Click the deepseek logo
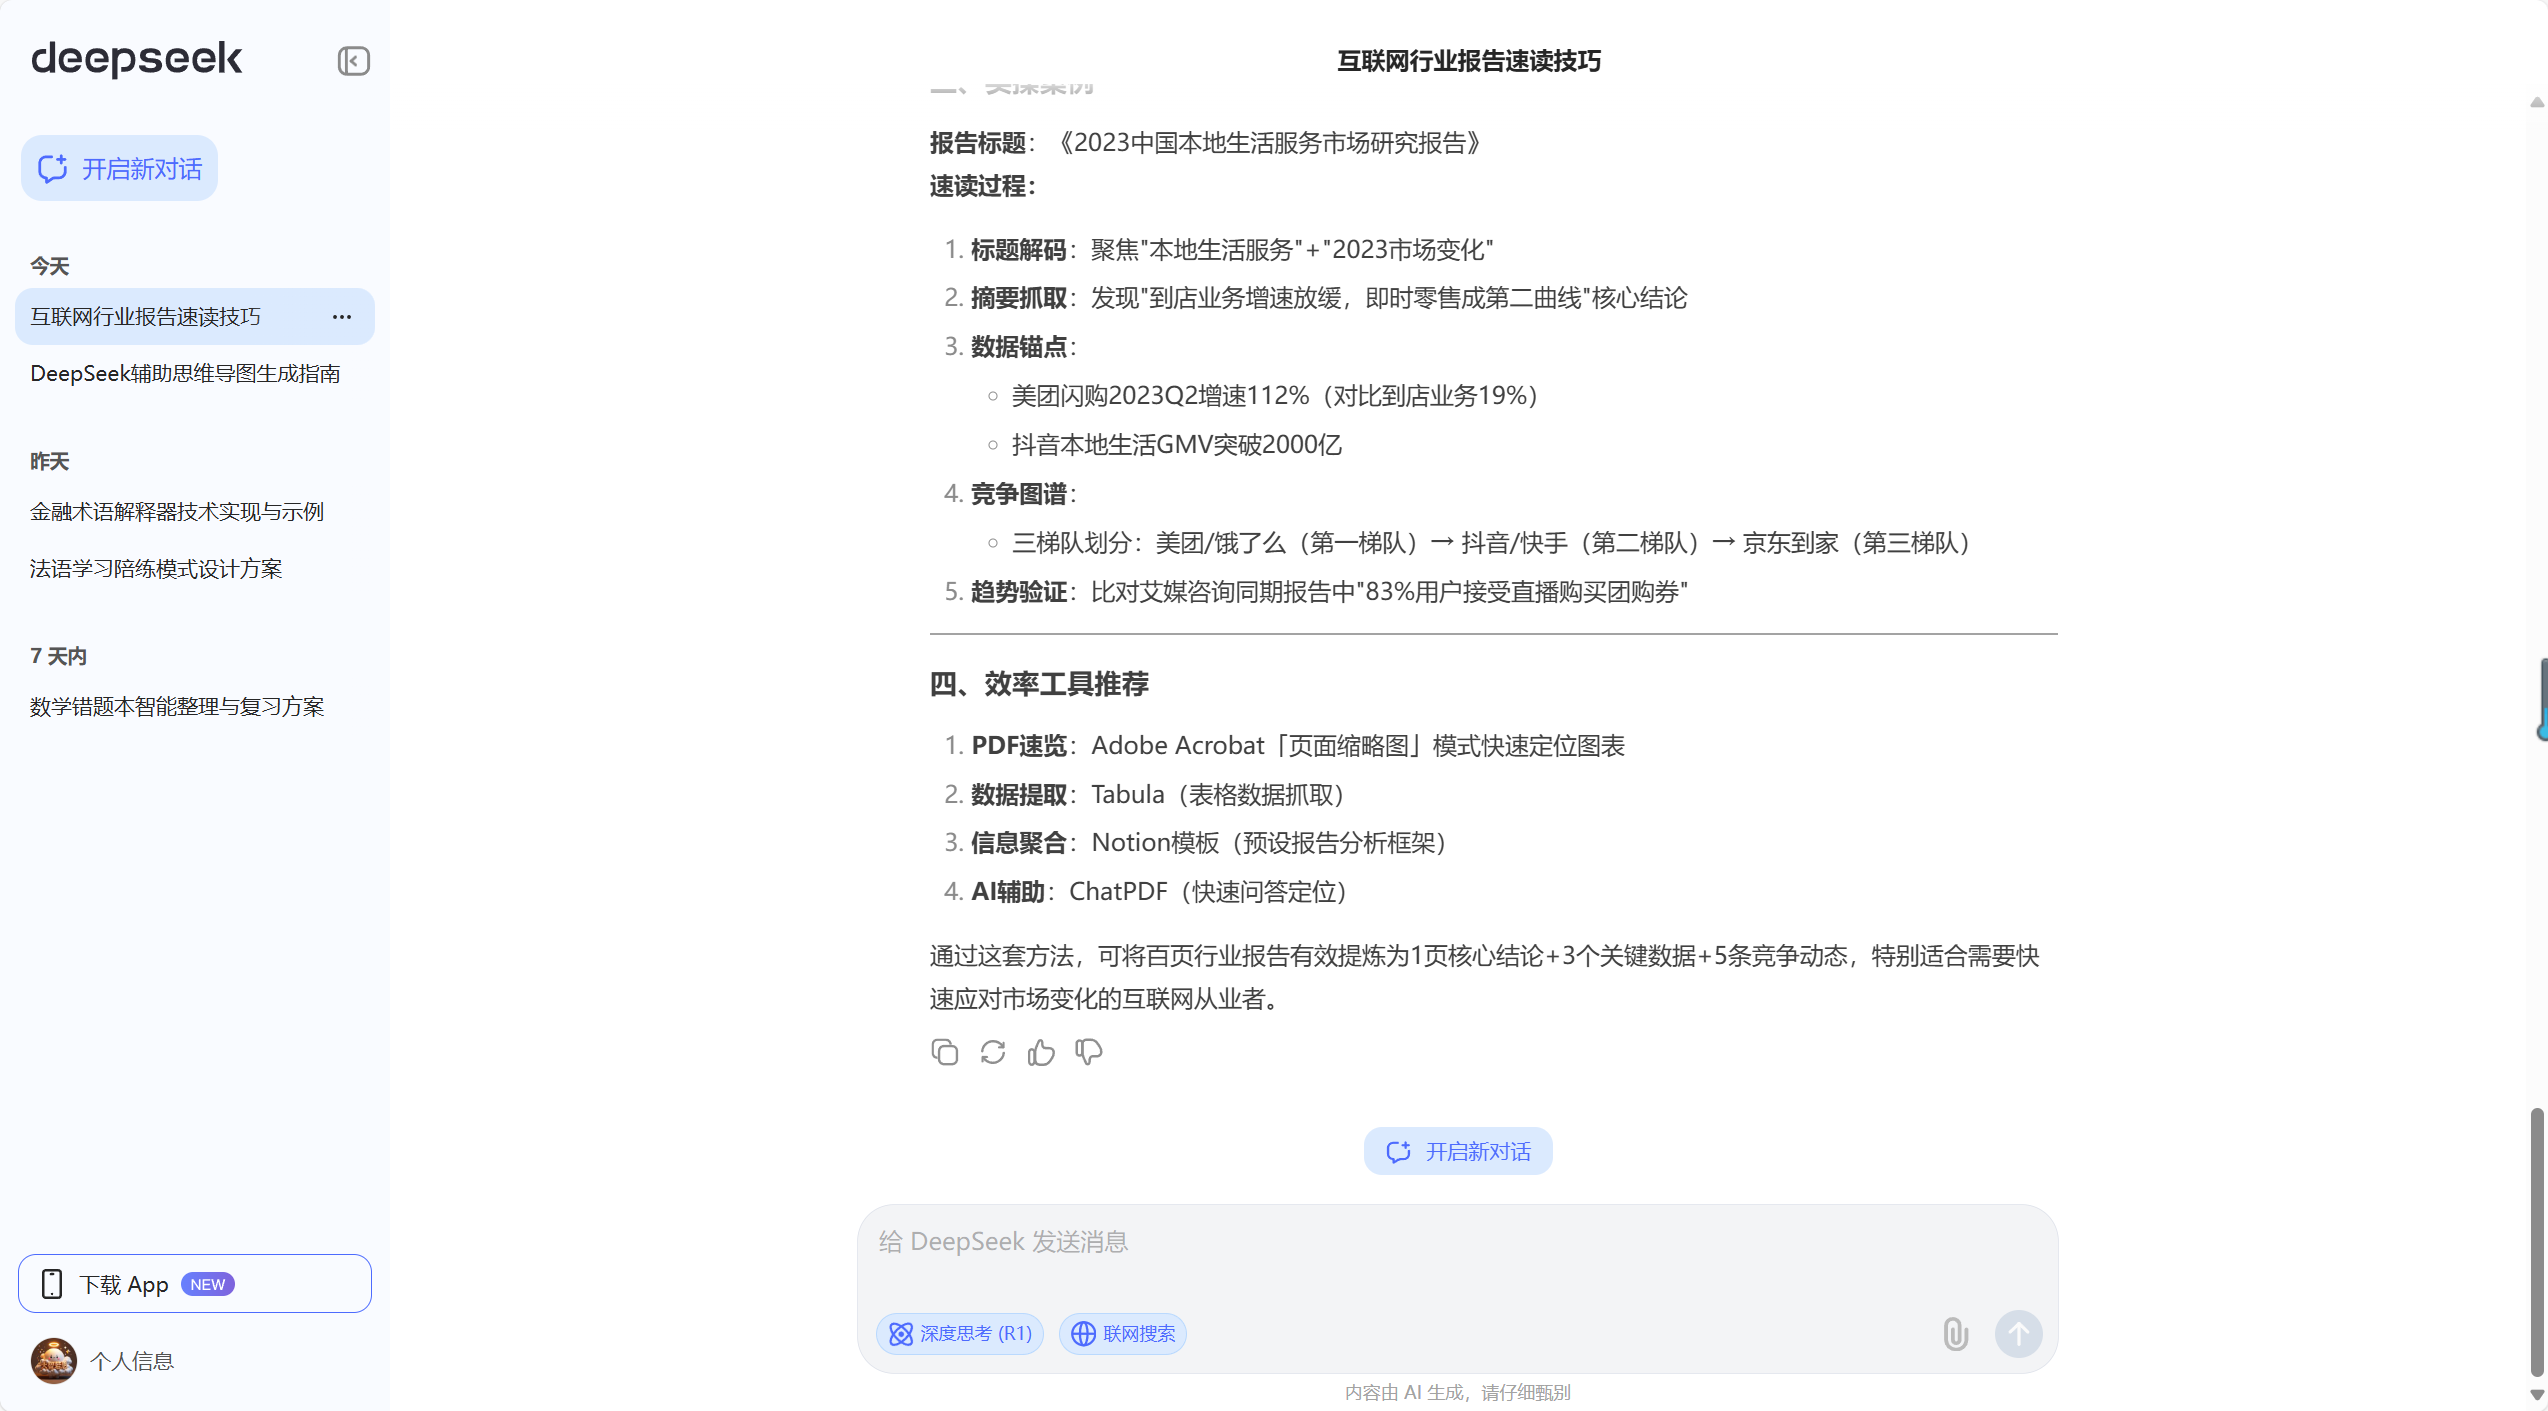Image resolution: width=2548 pixels, height=1411 pixels. point(137,59)
